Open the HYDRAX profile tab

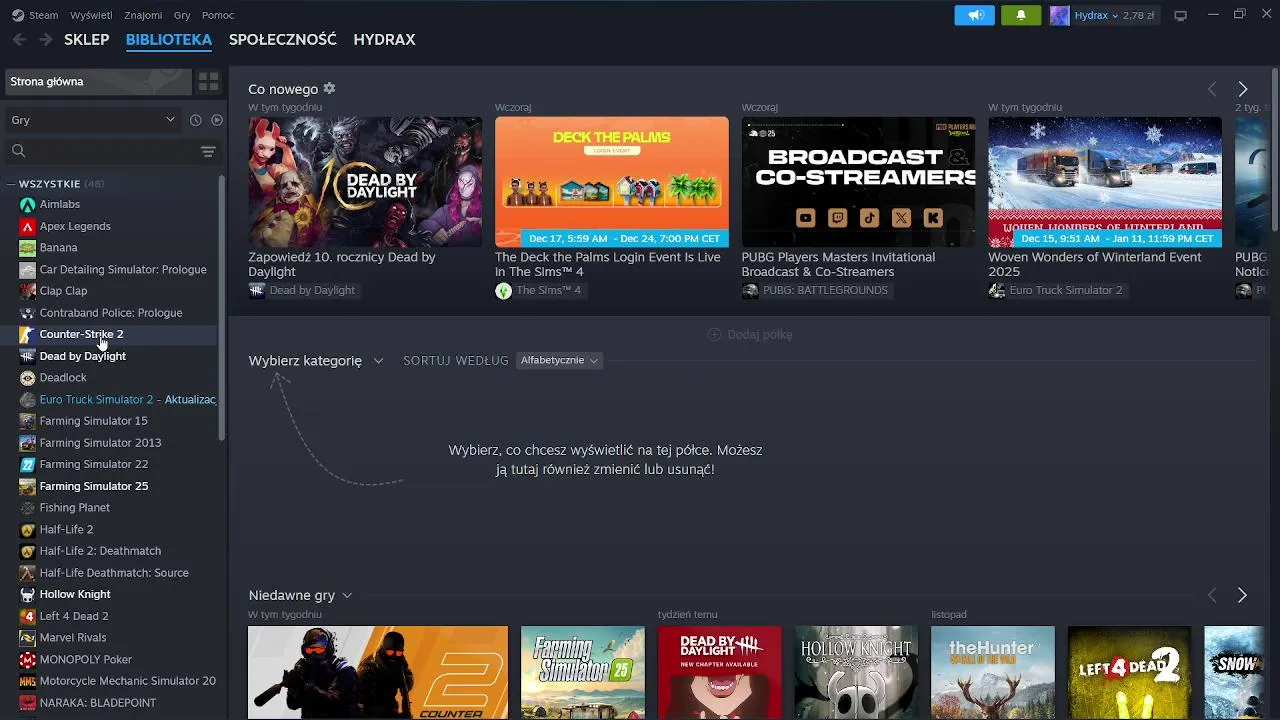click(x=384, y=39)
